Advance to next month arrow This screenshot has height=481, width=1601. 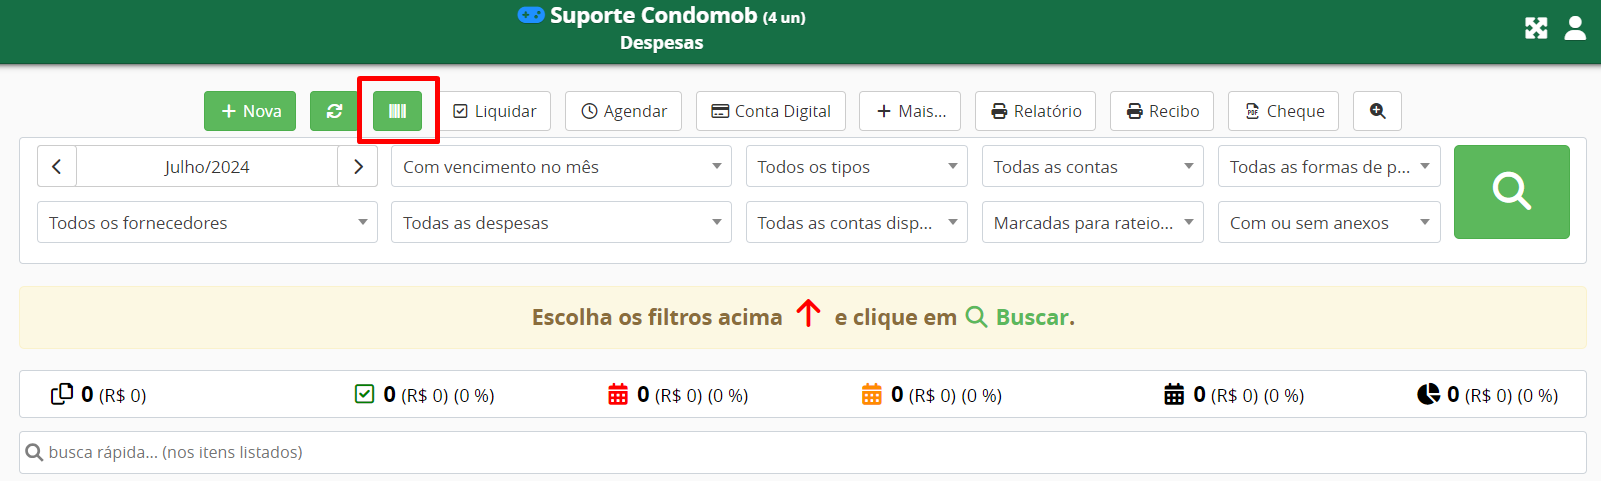click(358, 167)
